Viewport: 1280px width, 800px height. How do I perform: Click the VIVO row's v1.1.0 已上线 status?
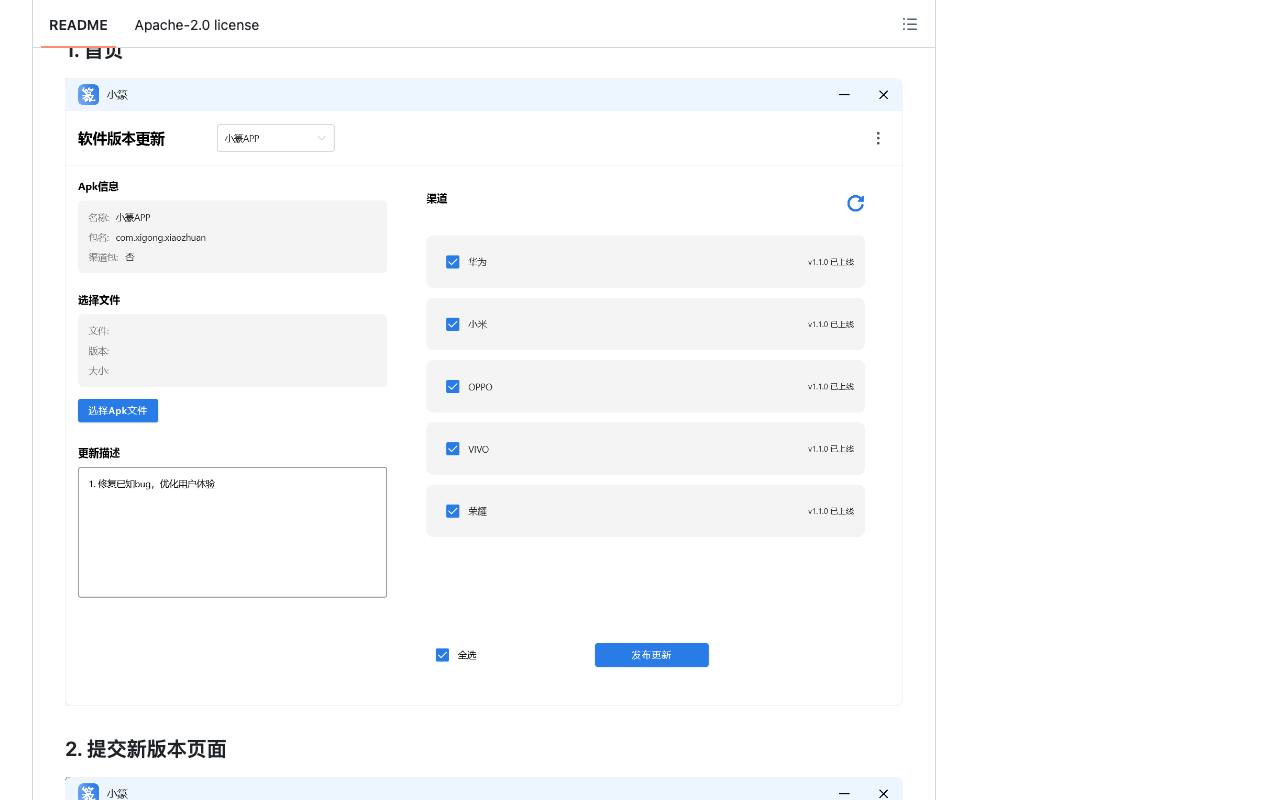(831, 449)
